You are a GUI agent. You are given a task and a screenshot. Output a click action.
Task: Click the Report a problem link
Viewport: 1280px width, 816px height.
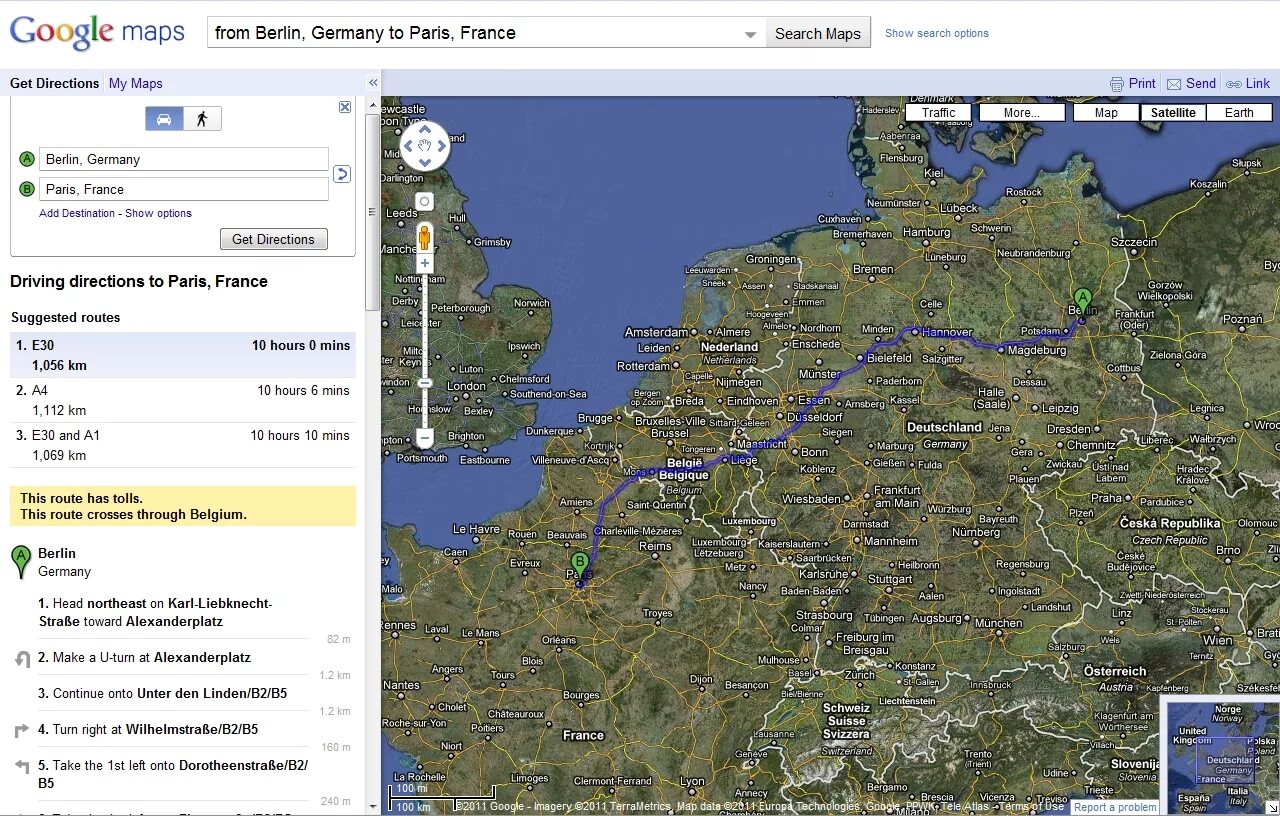click(x=1115, y=807)
